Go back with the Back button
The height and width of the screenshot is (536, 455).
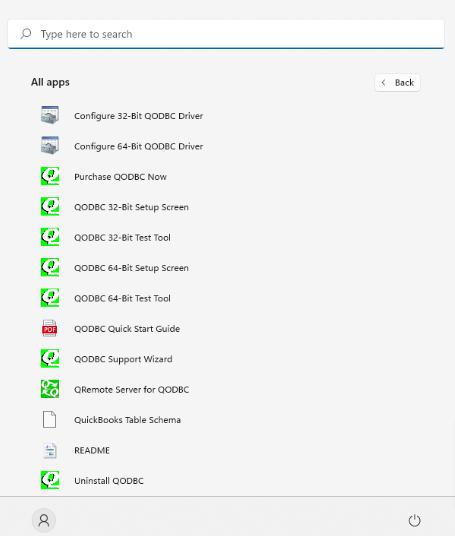[x=397, y=82]
